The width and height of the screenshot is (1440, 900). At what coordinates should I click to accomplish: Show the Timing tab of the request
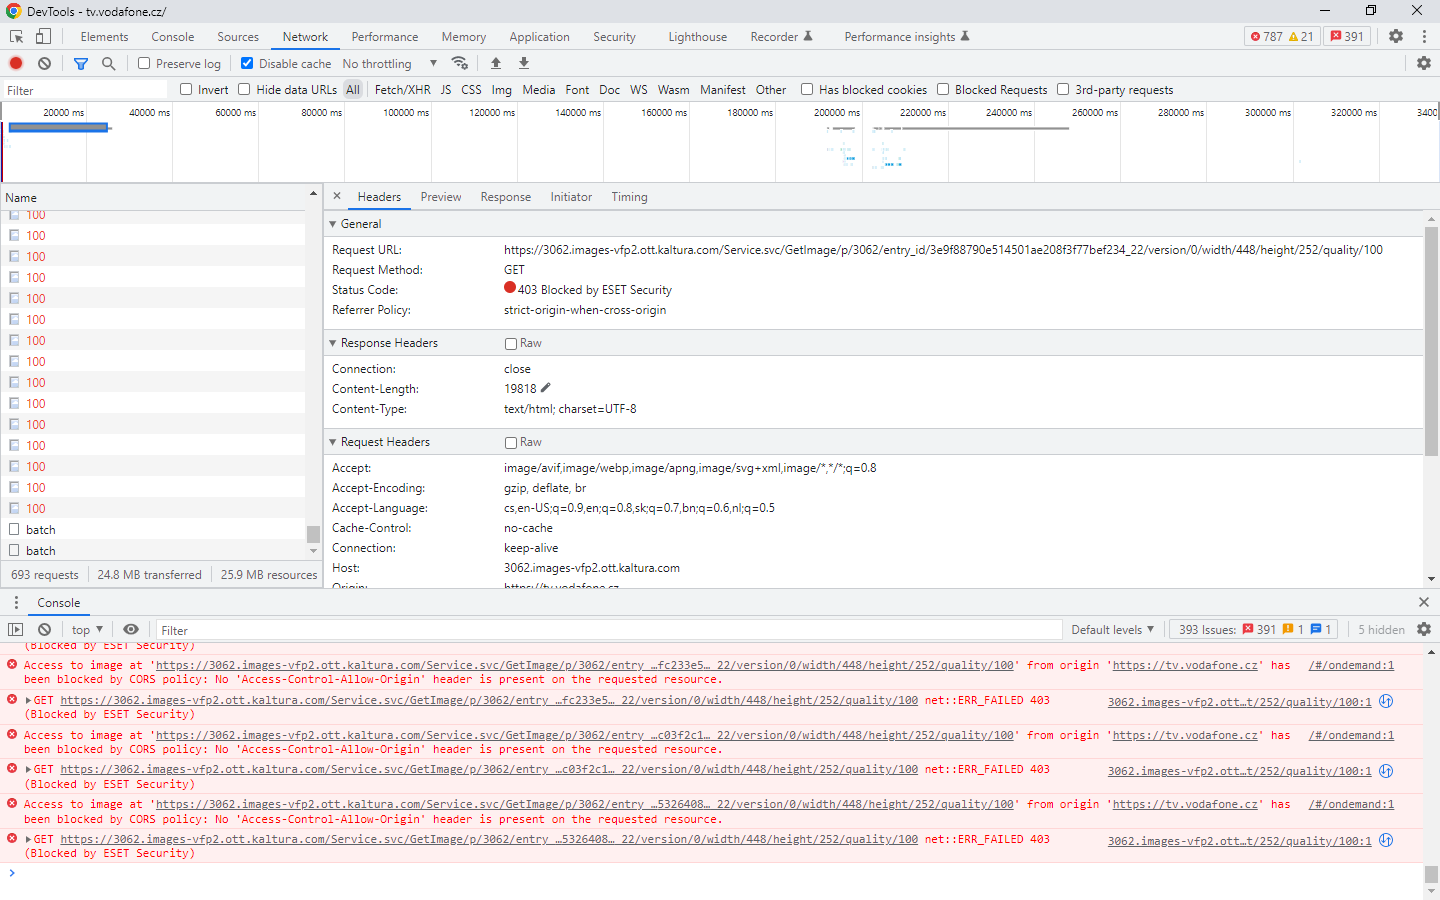pyautogui.click(x=630, y=197)
